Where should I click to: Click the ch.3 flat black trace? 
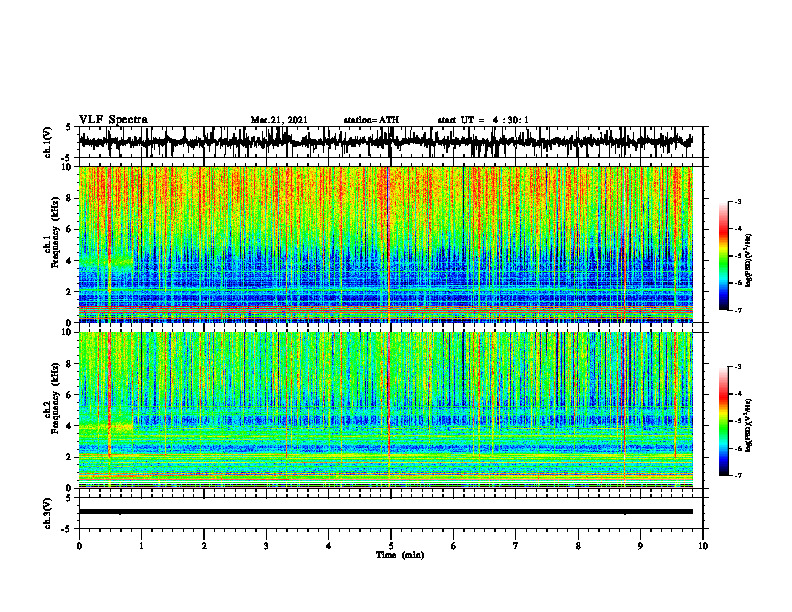[x=385, y=512]
